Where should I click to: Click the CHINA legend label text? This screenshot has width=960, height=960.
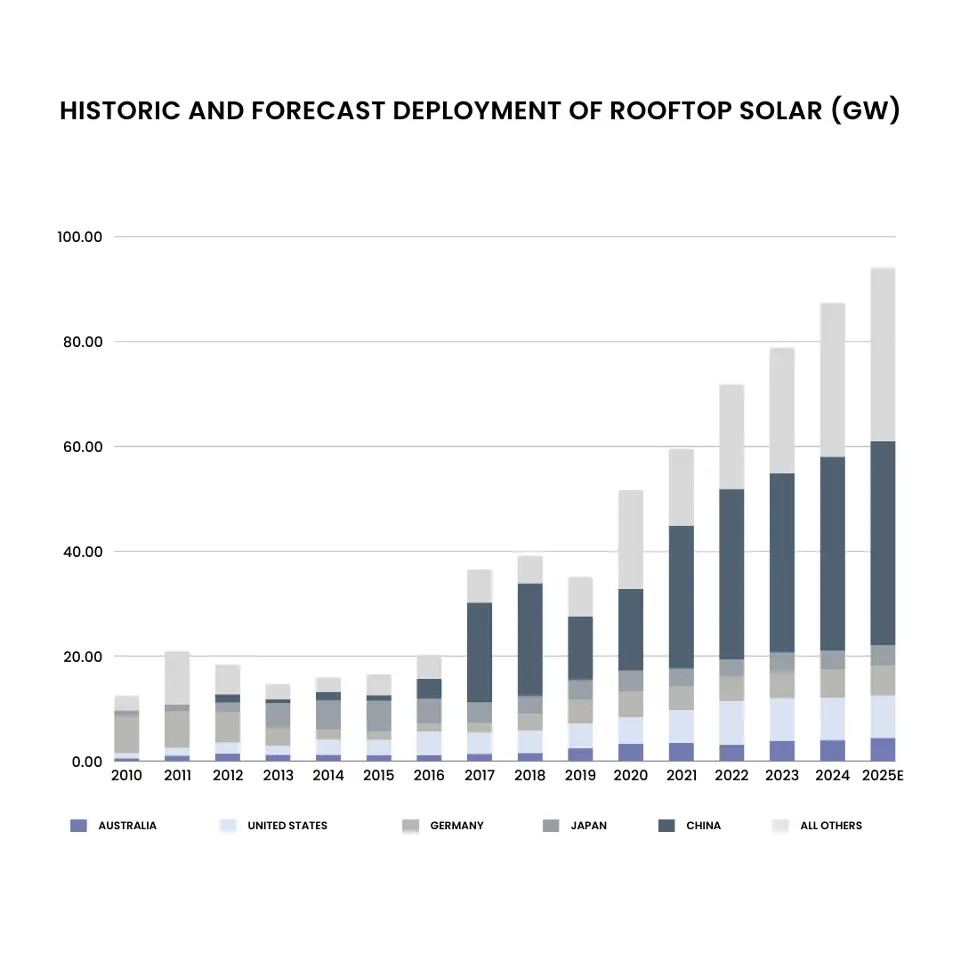(x=703, y=826)
